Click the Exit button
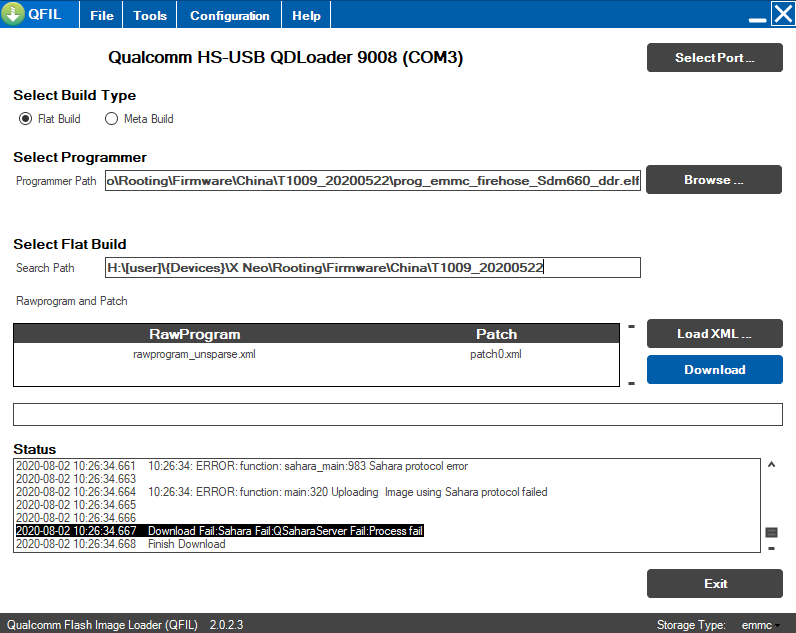Viewport: 796px width, 633px height. [714, 584]
